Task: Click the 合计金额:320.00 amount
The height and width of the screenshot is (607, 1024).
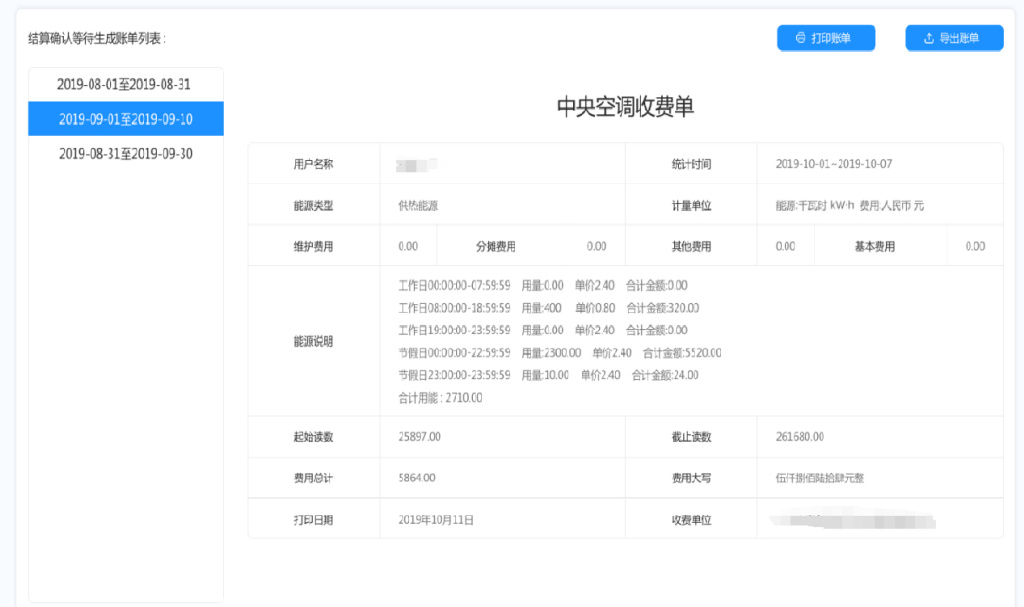Action: tap(663, 308)
